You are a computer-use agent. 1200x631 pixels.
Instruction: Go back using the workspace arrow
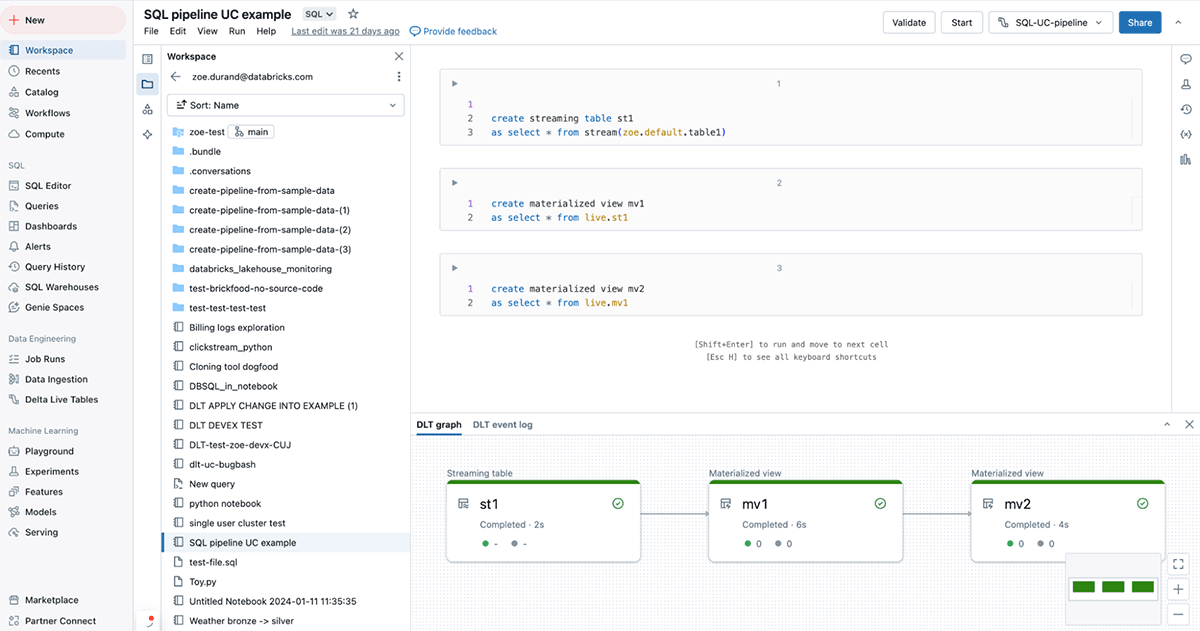[x=176, y=77]
